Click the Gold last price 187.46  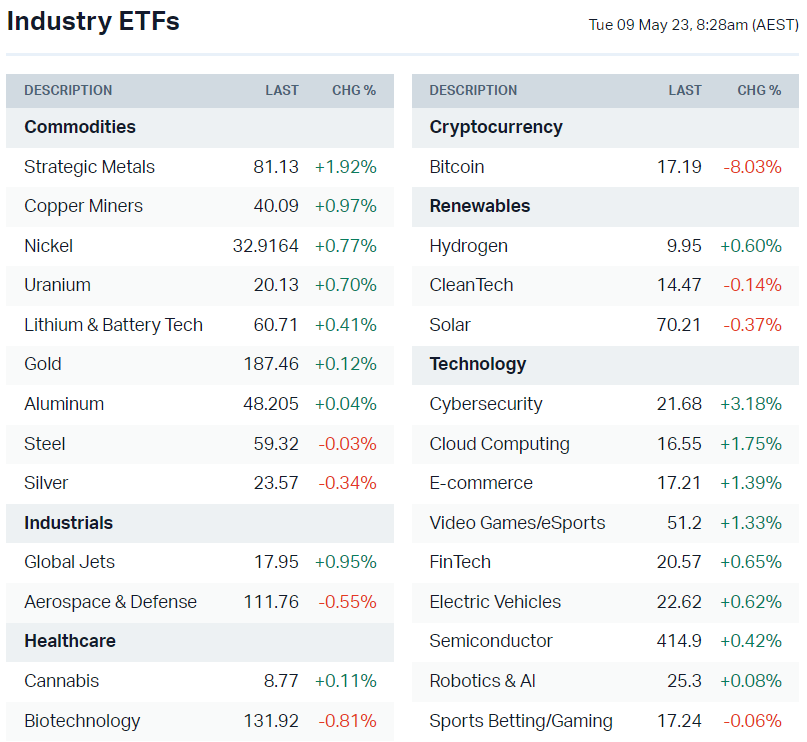pos(271,364)
